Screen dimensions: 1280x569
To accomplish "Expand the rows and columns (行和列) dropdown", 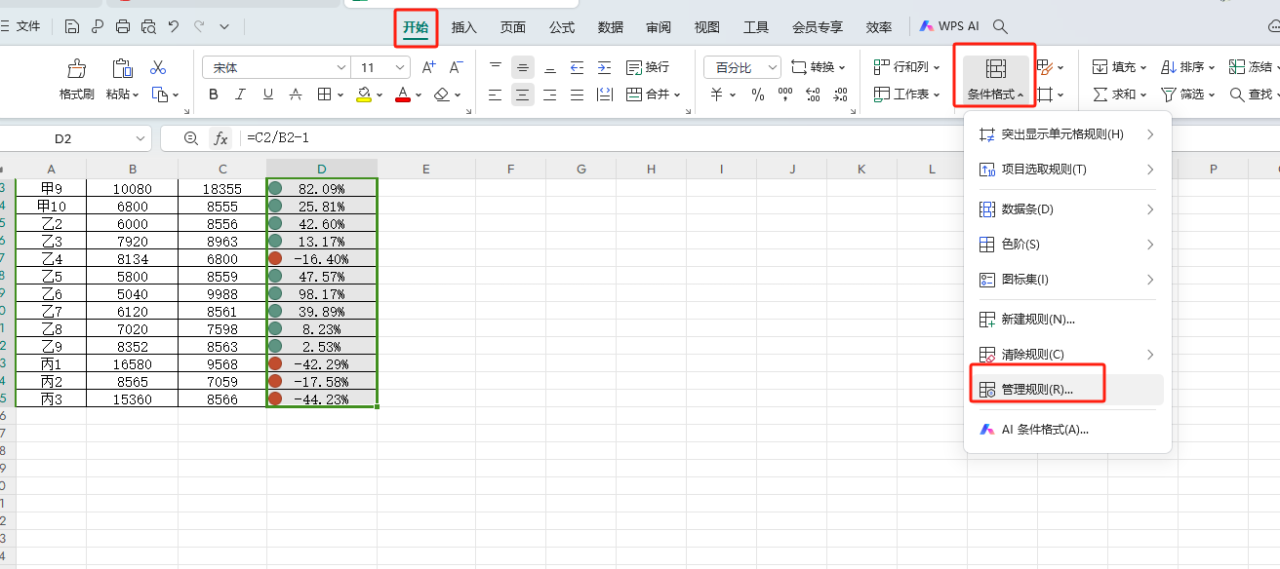I will [934, 67].
